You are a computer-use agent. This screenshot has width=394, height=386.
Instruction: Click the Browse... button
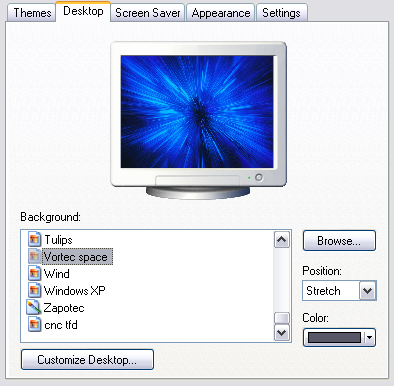tap(339, 241)
